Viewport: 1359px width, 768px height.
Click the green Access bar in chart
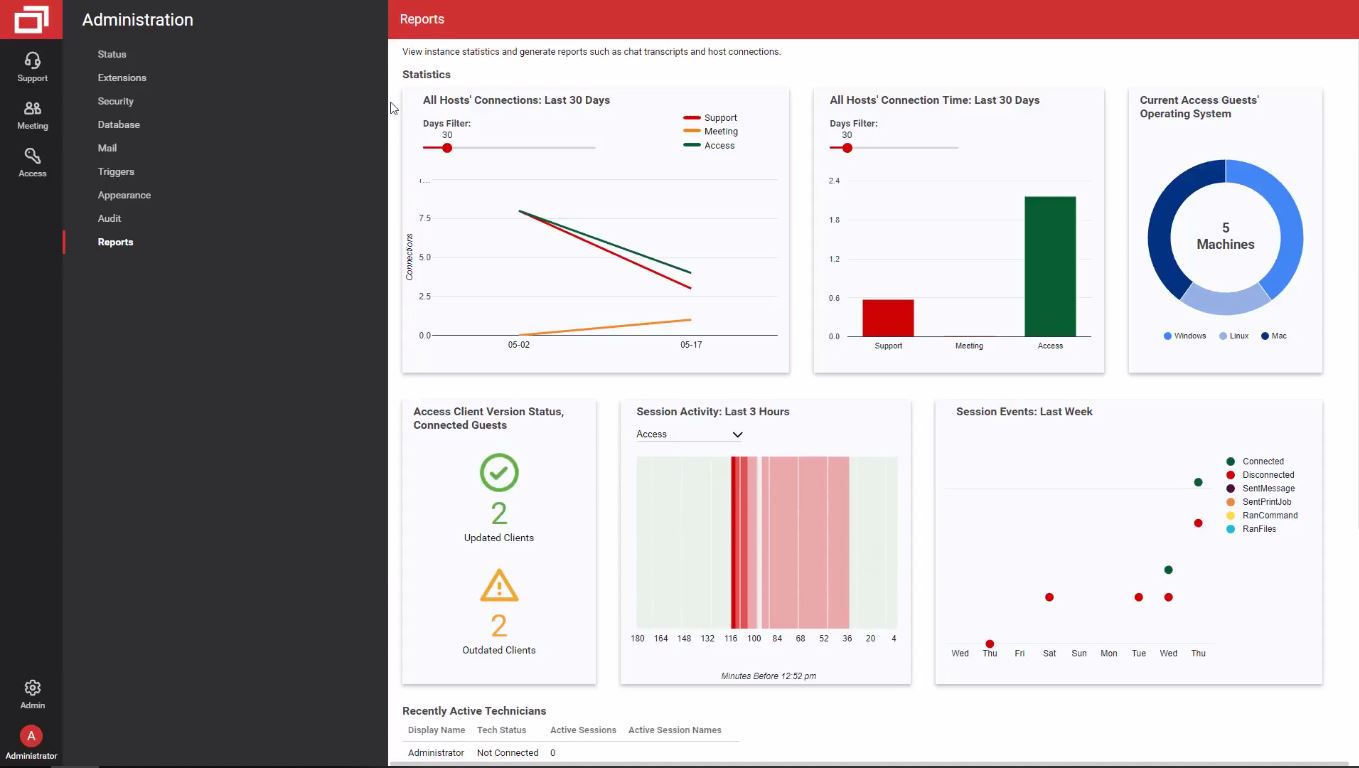point(1050,266)
